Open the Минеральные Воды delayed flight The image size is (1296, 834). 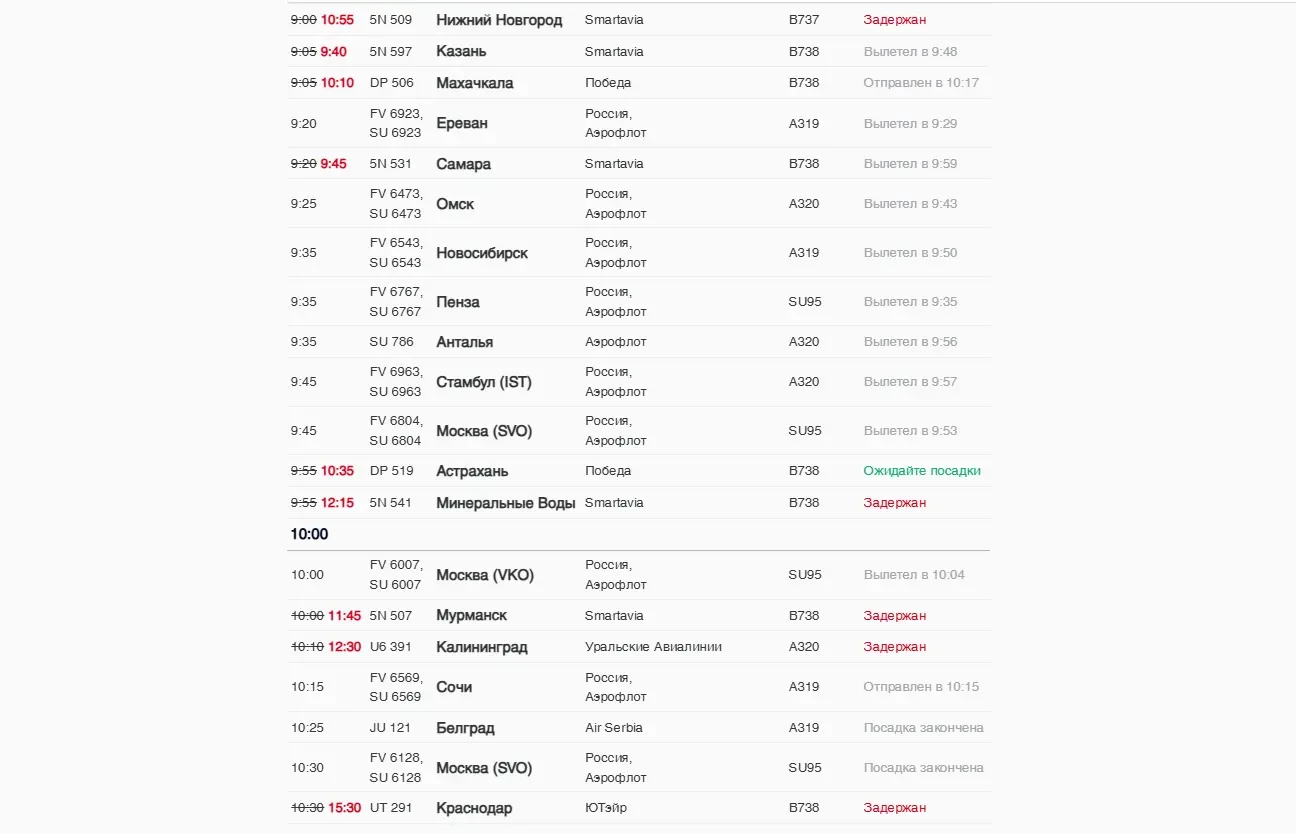[x=639, y=503]
